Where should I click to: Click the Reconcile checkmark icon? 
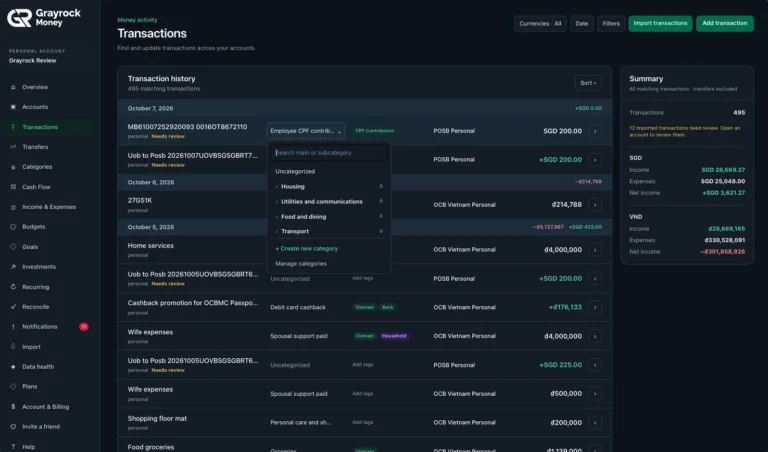coord(13,307)
